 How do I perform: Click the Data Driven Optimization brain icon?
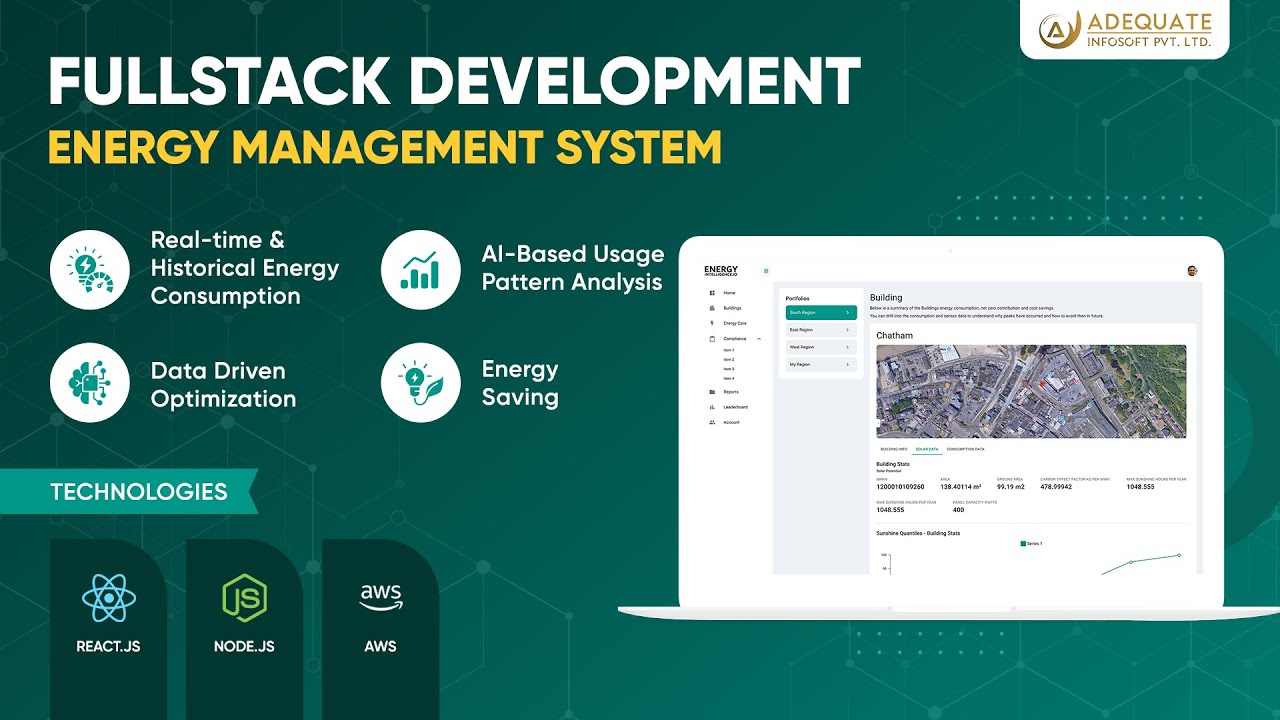click(x=90, y=382)
